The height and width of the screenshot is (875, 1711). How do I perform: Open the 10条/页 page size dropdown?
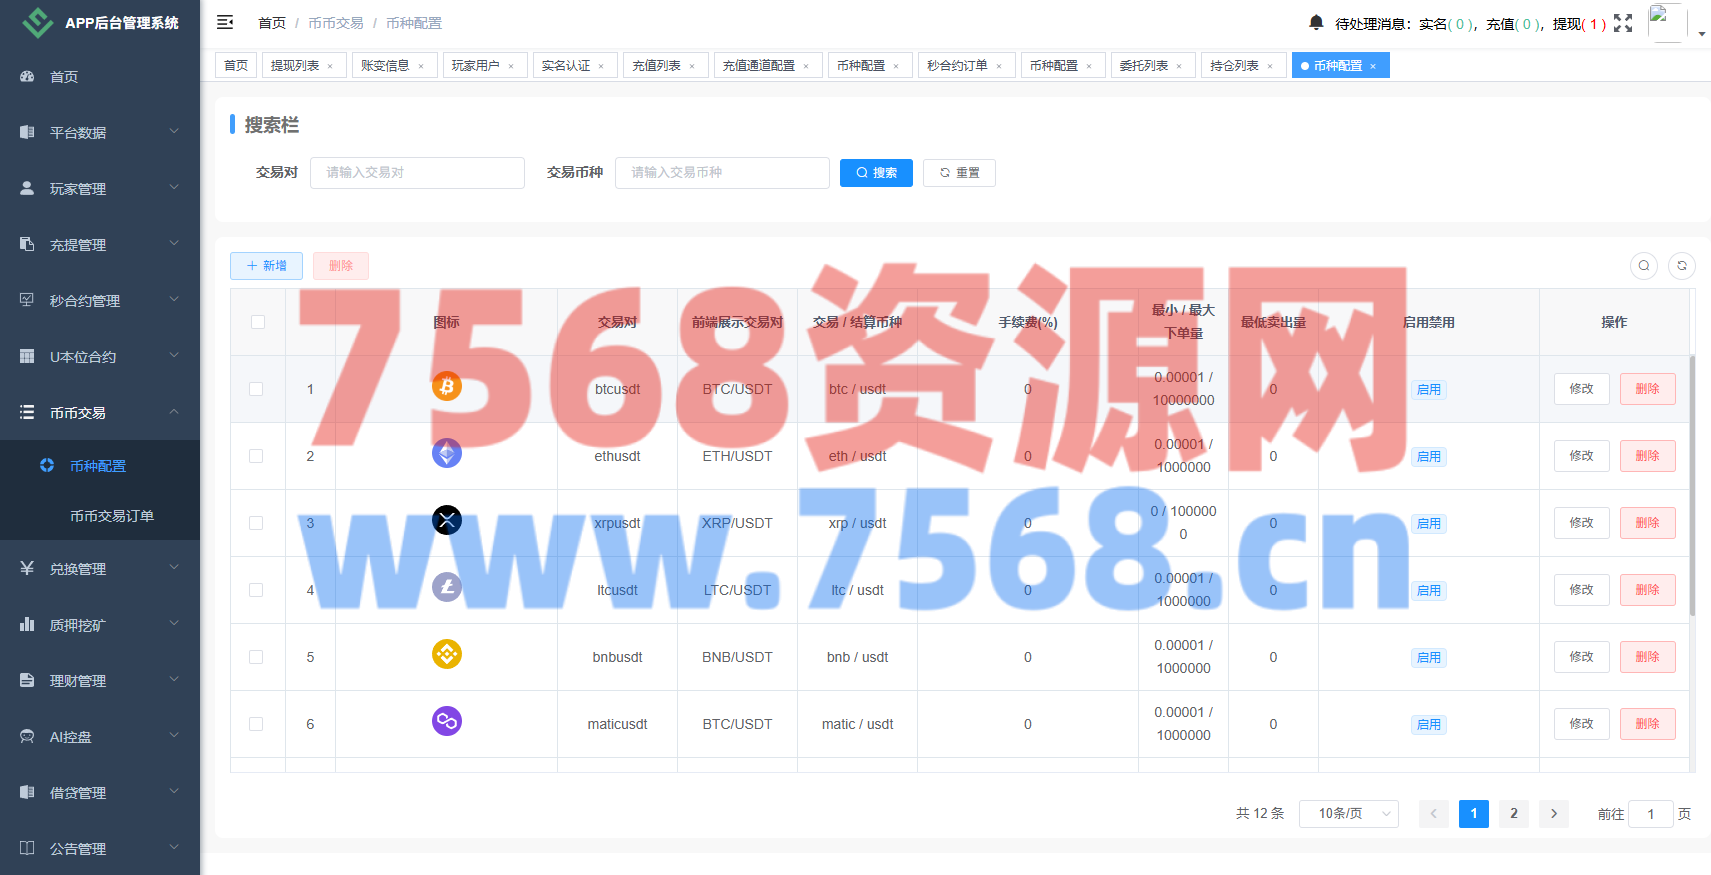coord(1348,814)
